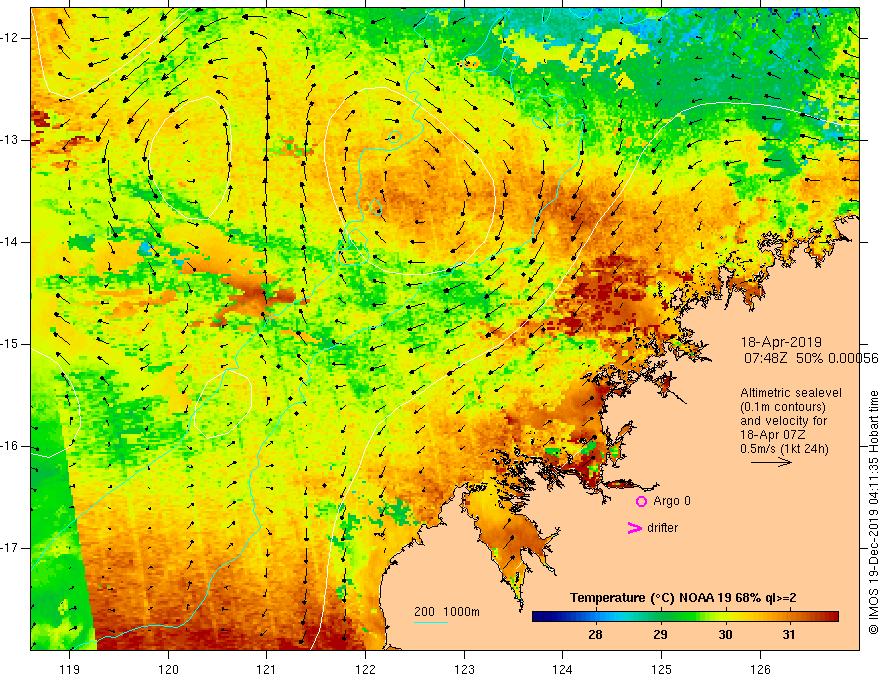Click the 28 tick on the temperature scale
Viewport: 880px width, 680px height.
[x=595, y=635]
